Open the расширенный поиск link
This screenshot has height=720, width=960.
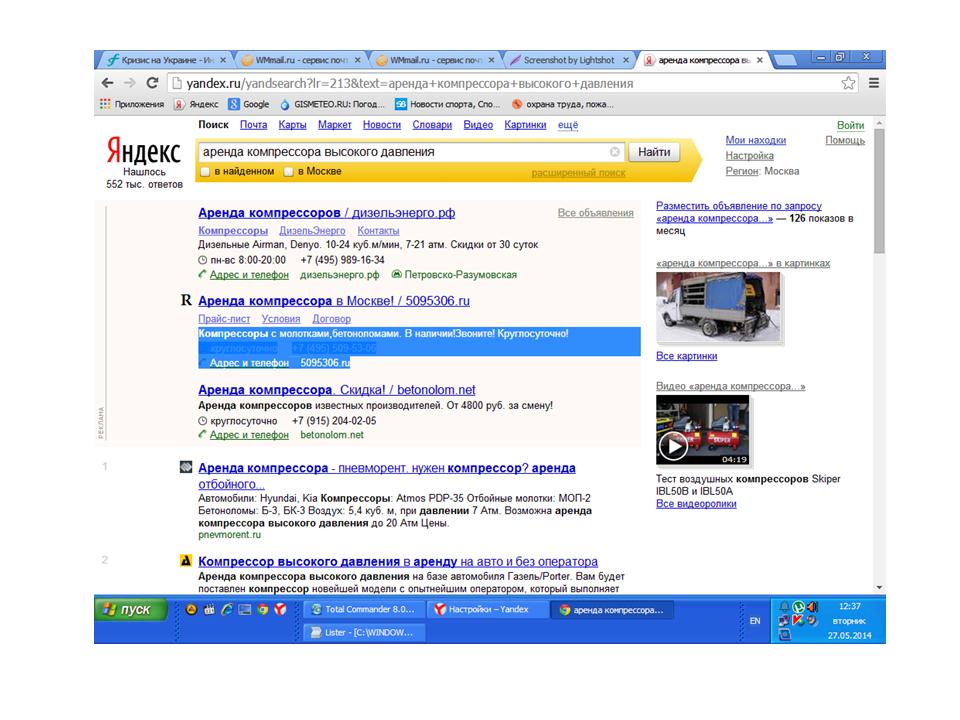click(x=579, y=173)
